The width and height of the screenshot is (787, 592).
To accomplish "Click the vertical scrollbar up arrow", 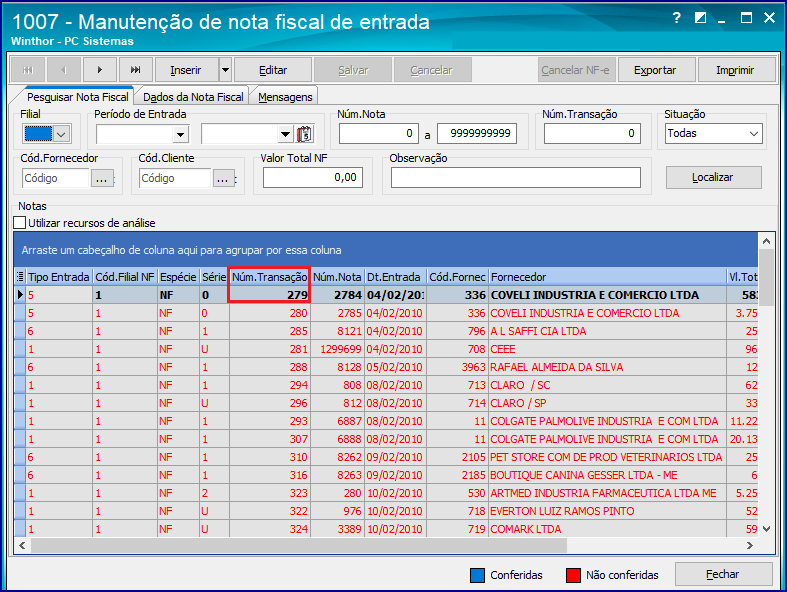I will [766, 242].
